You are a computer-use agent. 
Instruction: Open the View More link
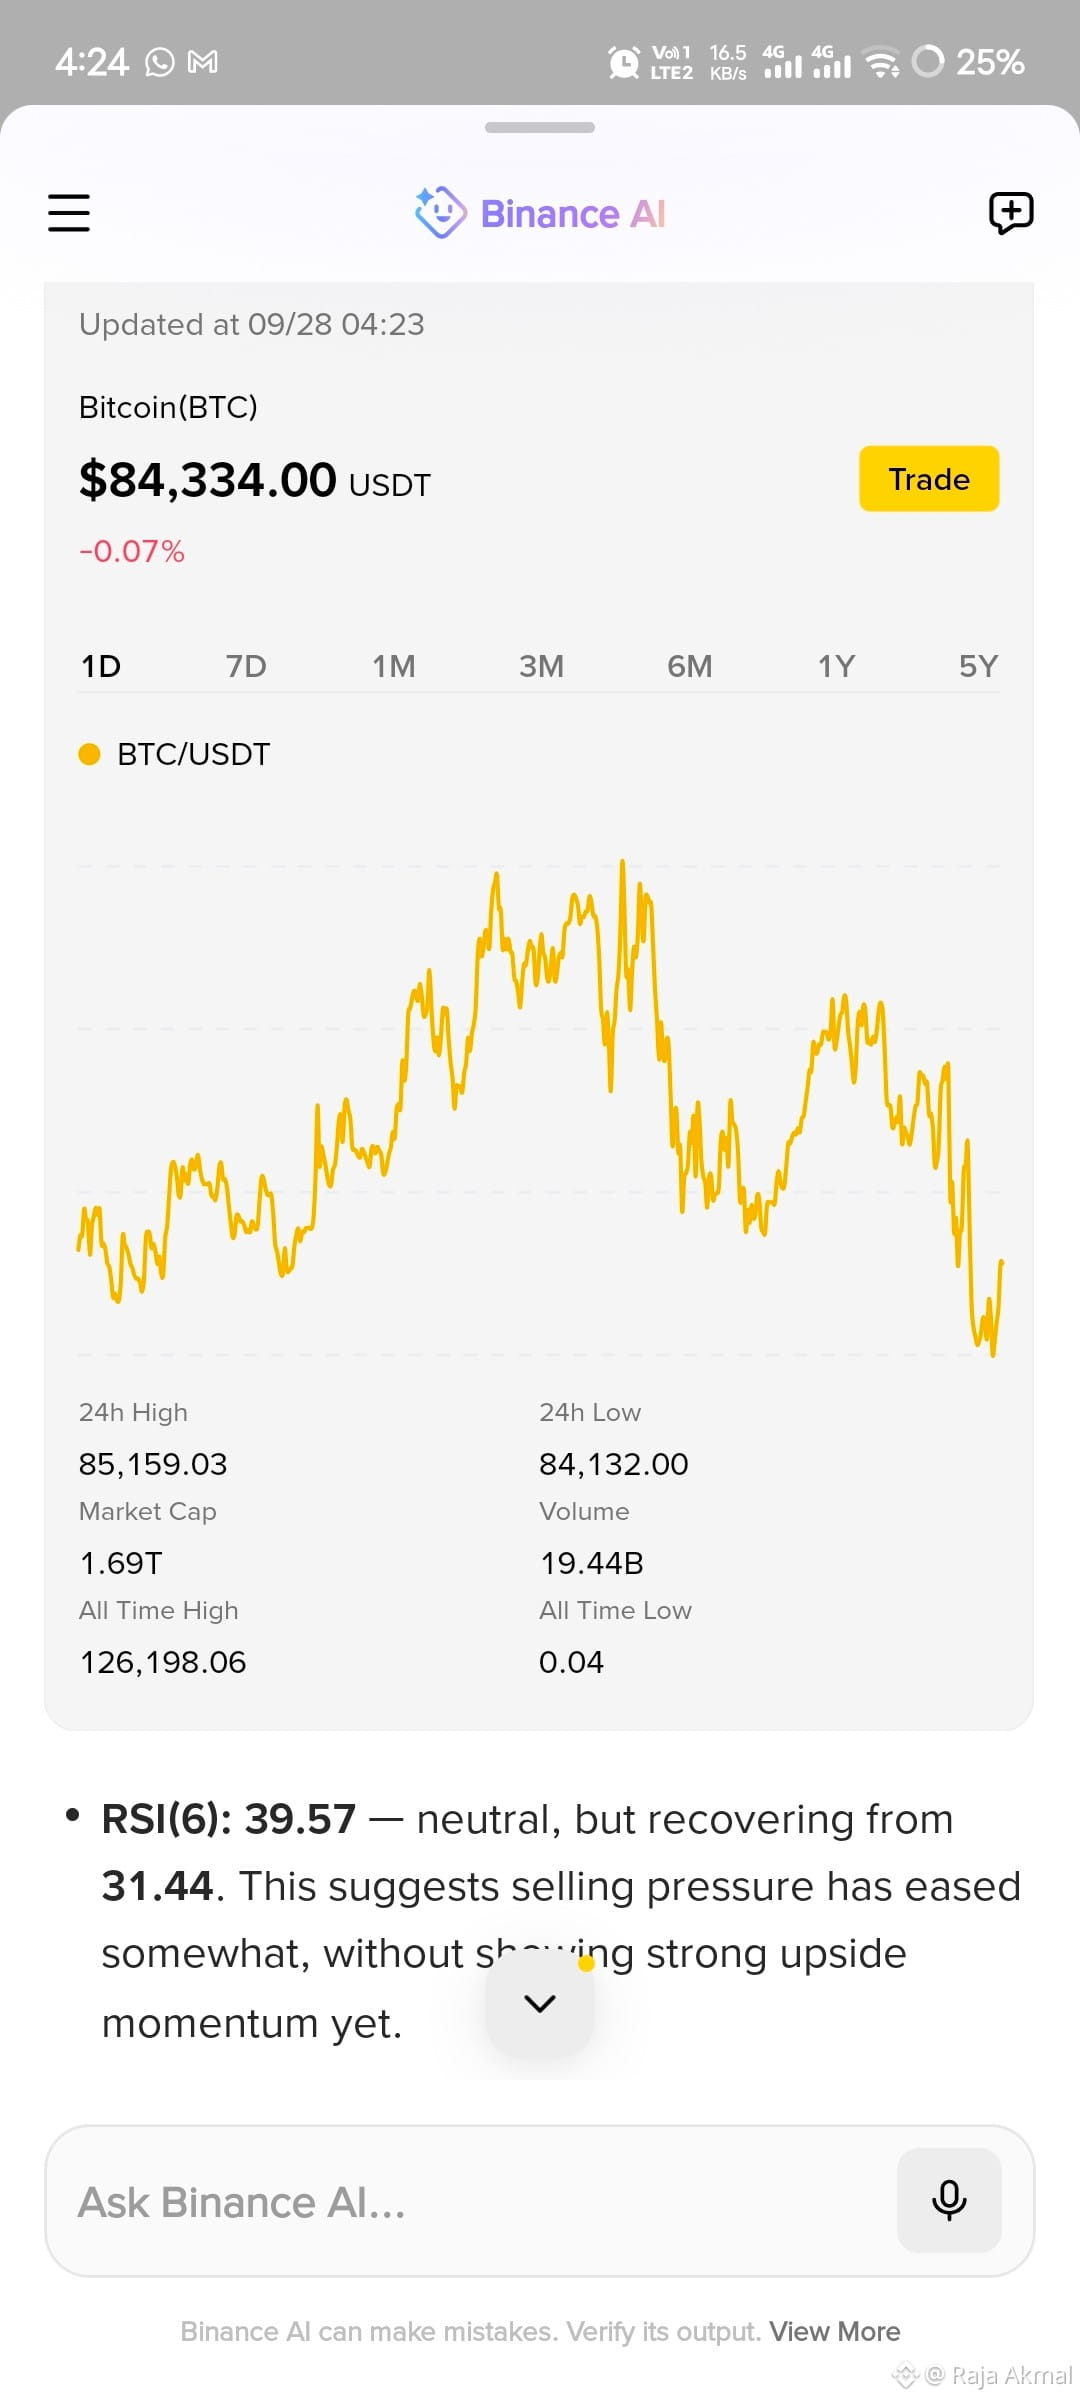tap(835, 2331)
